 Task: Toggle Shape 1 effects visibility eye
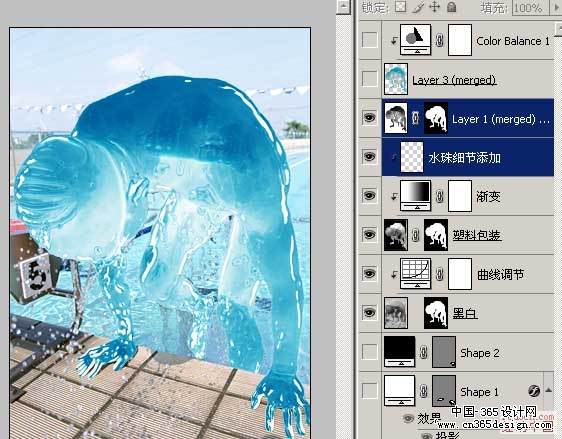coord(408,418)
